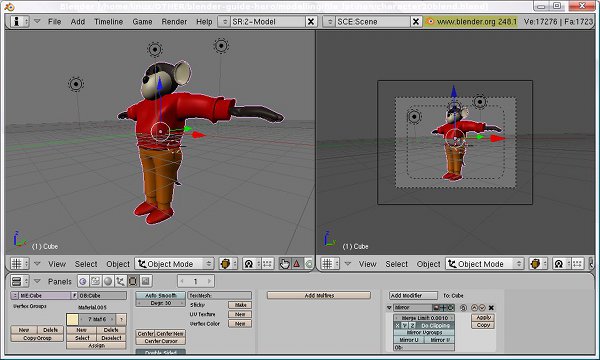
Task: Delete the SR:2-Model screen with X
Action: click(311, 22)
